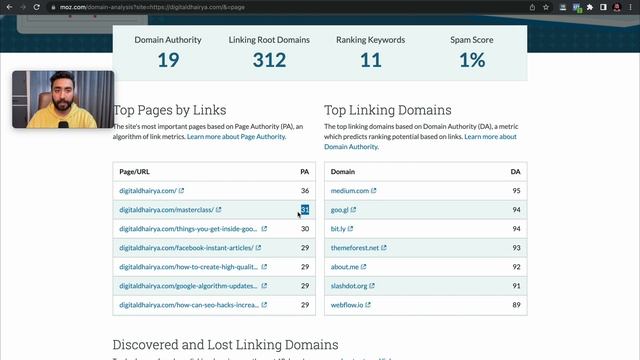The image size is (640, 360).
Task: Click the Linking Root Domains value 312
Action: 269,60
